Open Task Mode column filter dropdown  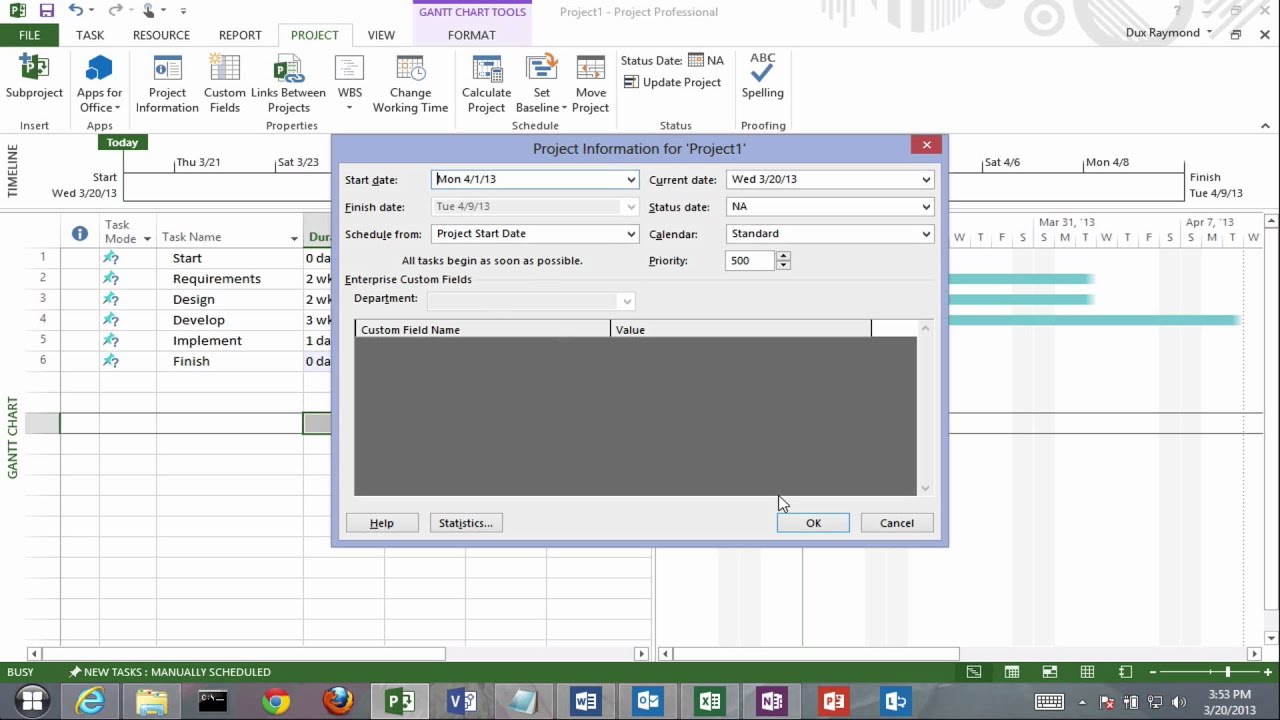147,238
